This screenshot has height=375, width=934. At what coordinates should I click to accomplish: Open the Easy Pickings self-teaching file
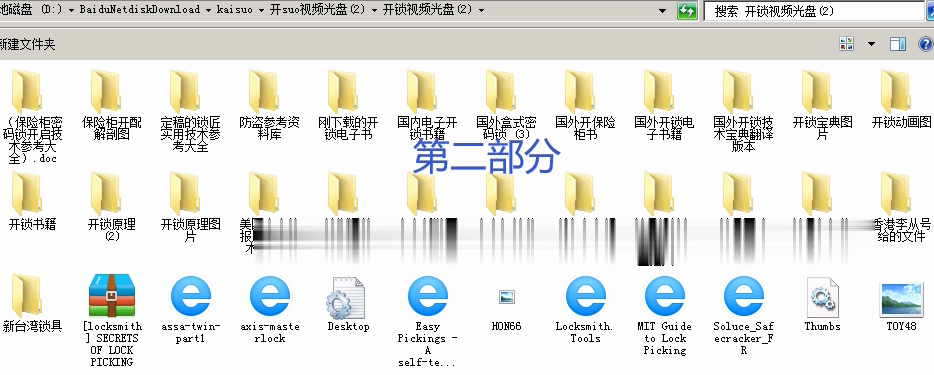[x=428, y=296]
